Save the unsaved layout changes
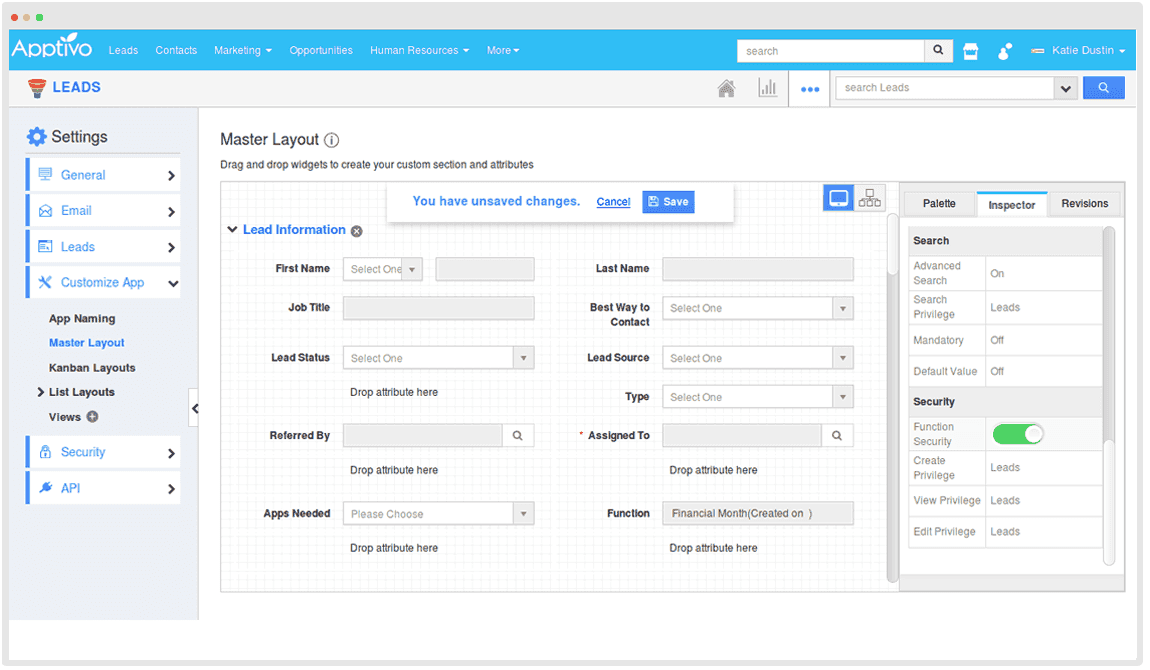This screenshot has height=670, width=1150. coord(668,201)
